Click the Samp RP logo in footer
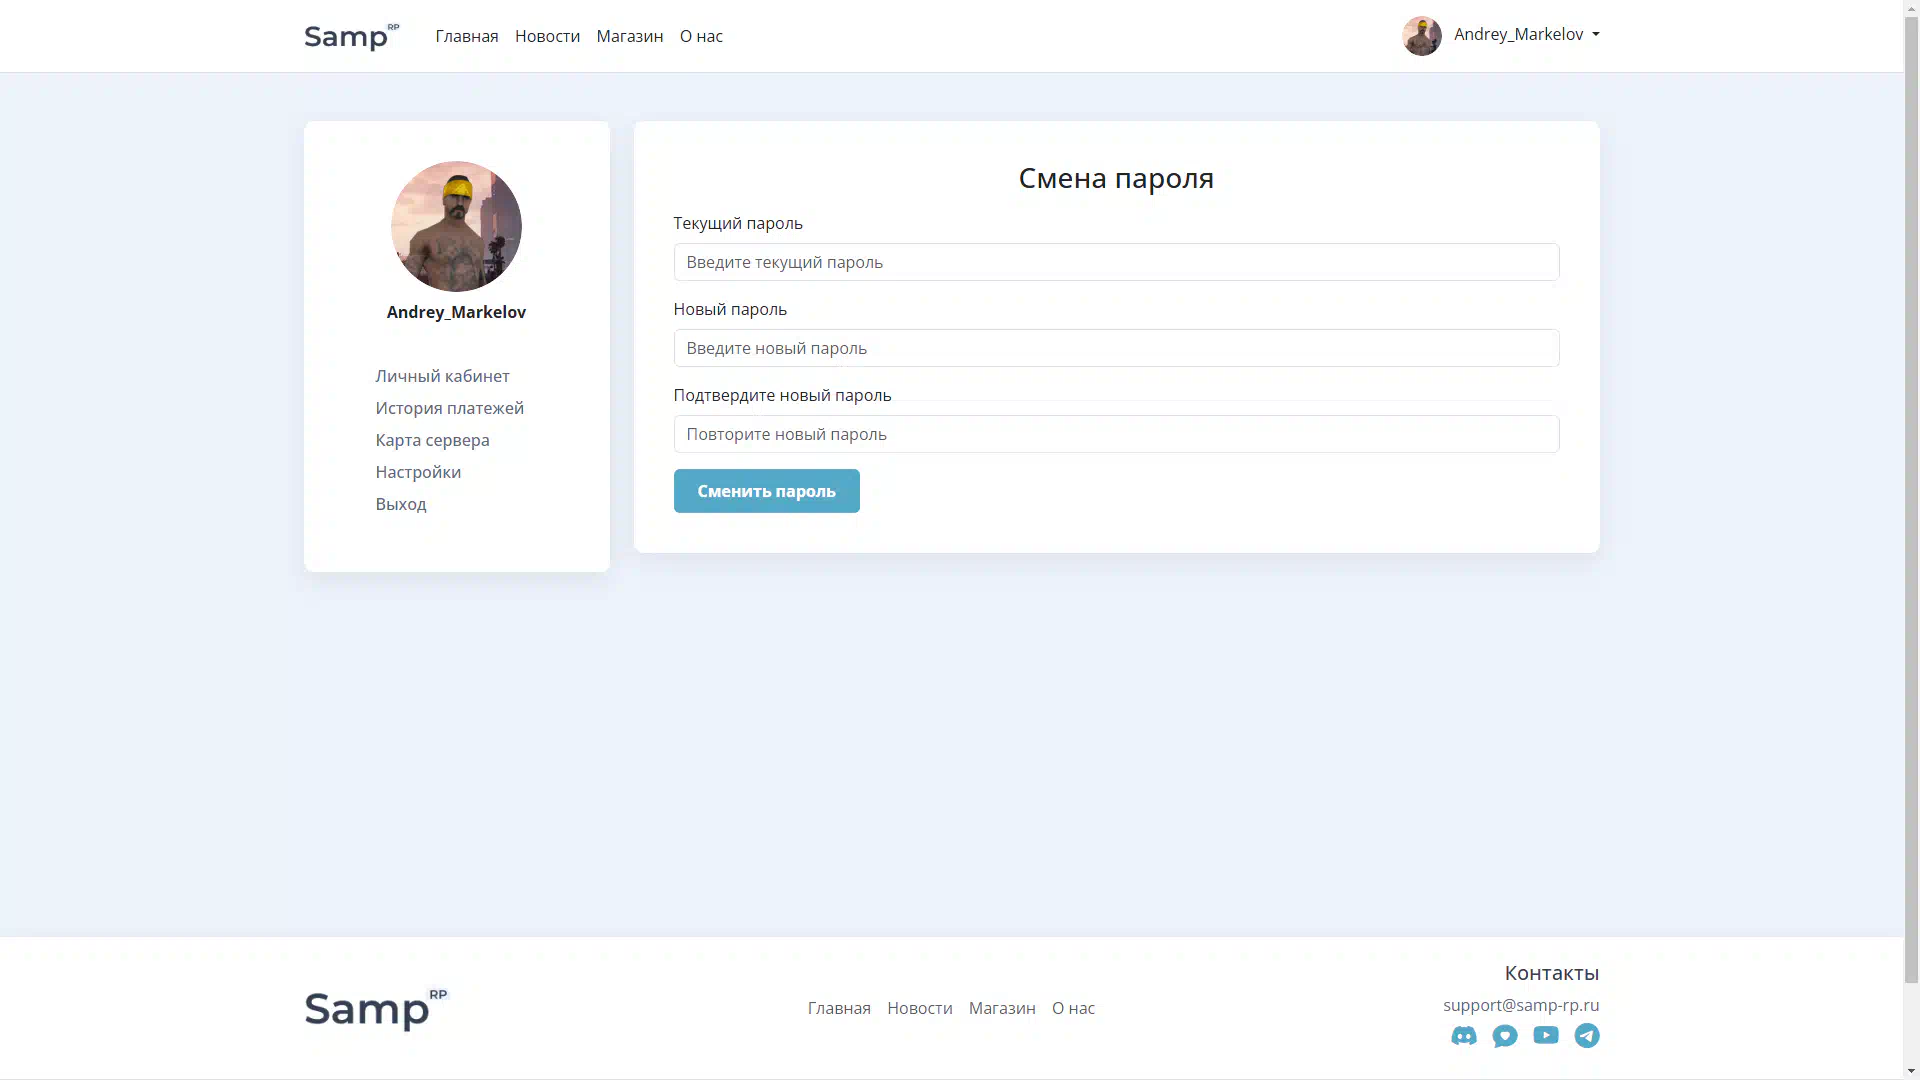 [376, 1009]
